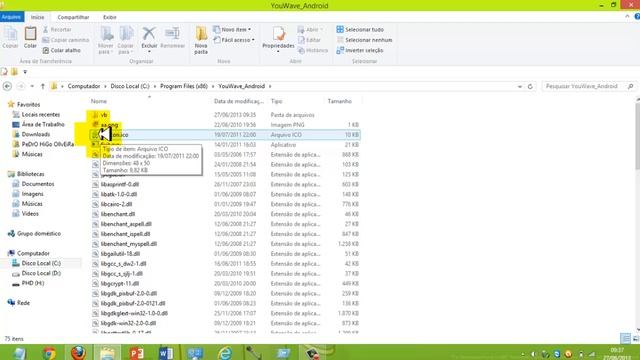This screenshot has height=360, width=640.
Task: Click Disco Local (C:) in breadcrumb
Action: tap(130, 86)
